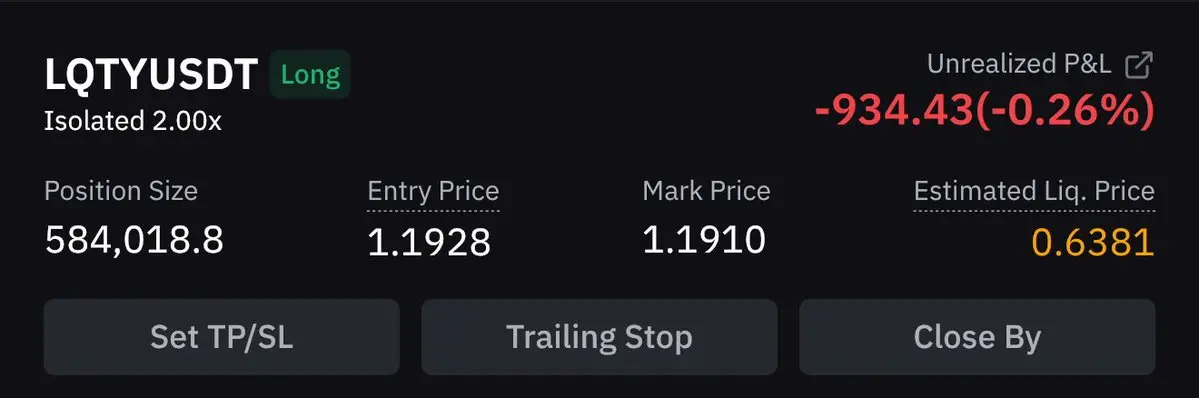Adjust leverage via Isolated 2.00x label

pos(133,122)
